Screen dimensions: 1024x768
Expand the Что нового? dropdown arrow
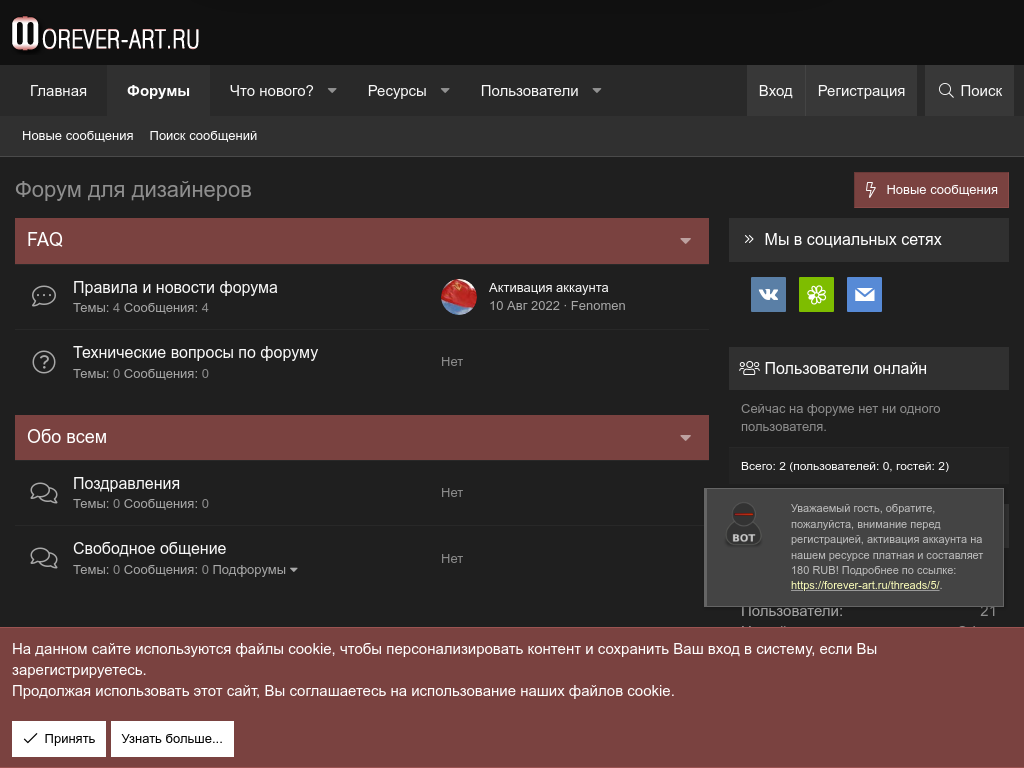[332, 91]
